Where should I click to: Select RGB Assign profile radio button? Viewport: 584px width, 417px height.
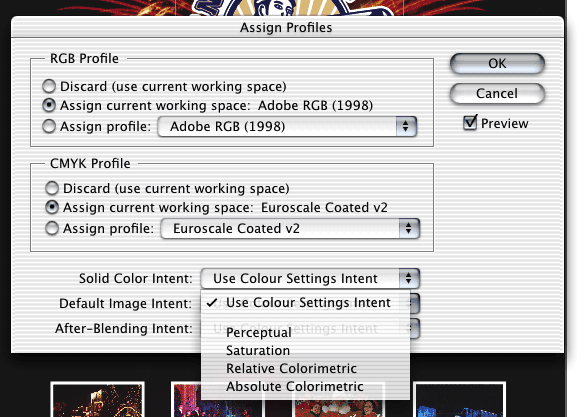click(x=49, y=126)
